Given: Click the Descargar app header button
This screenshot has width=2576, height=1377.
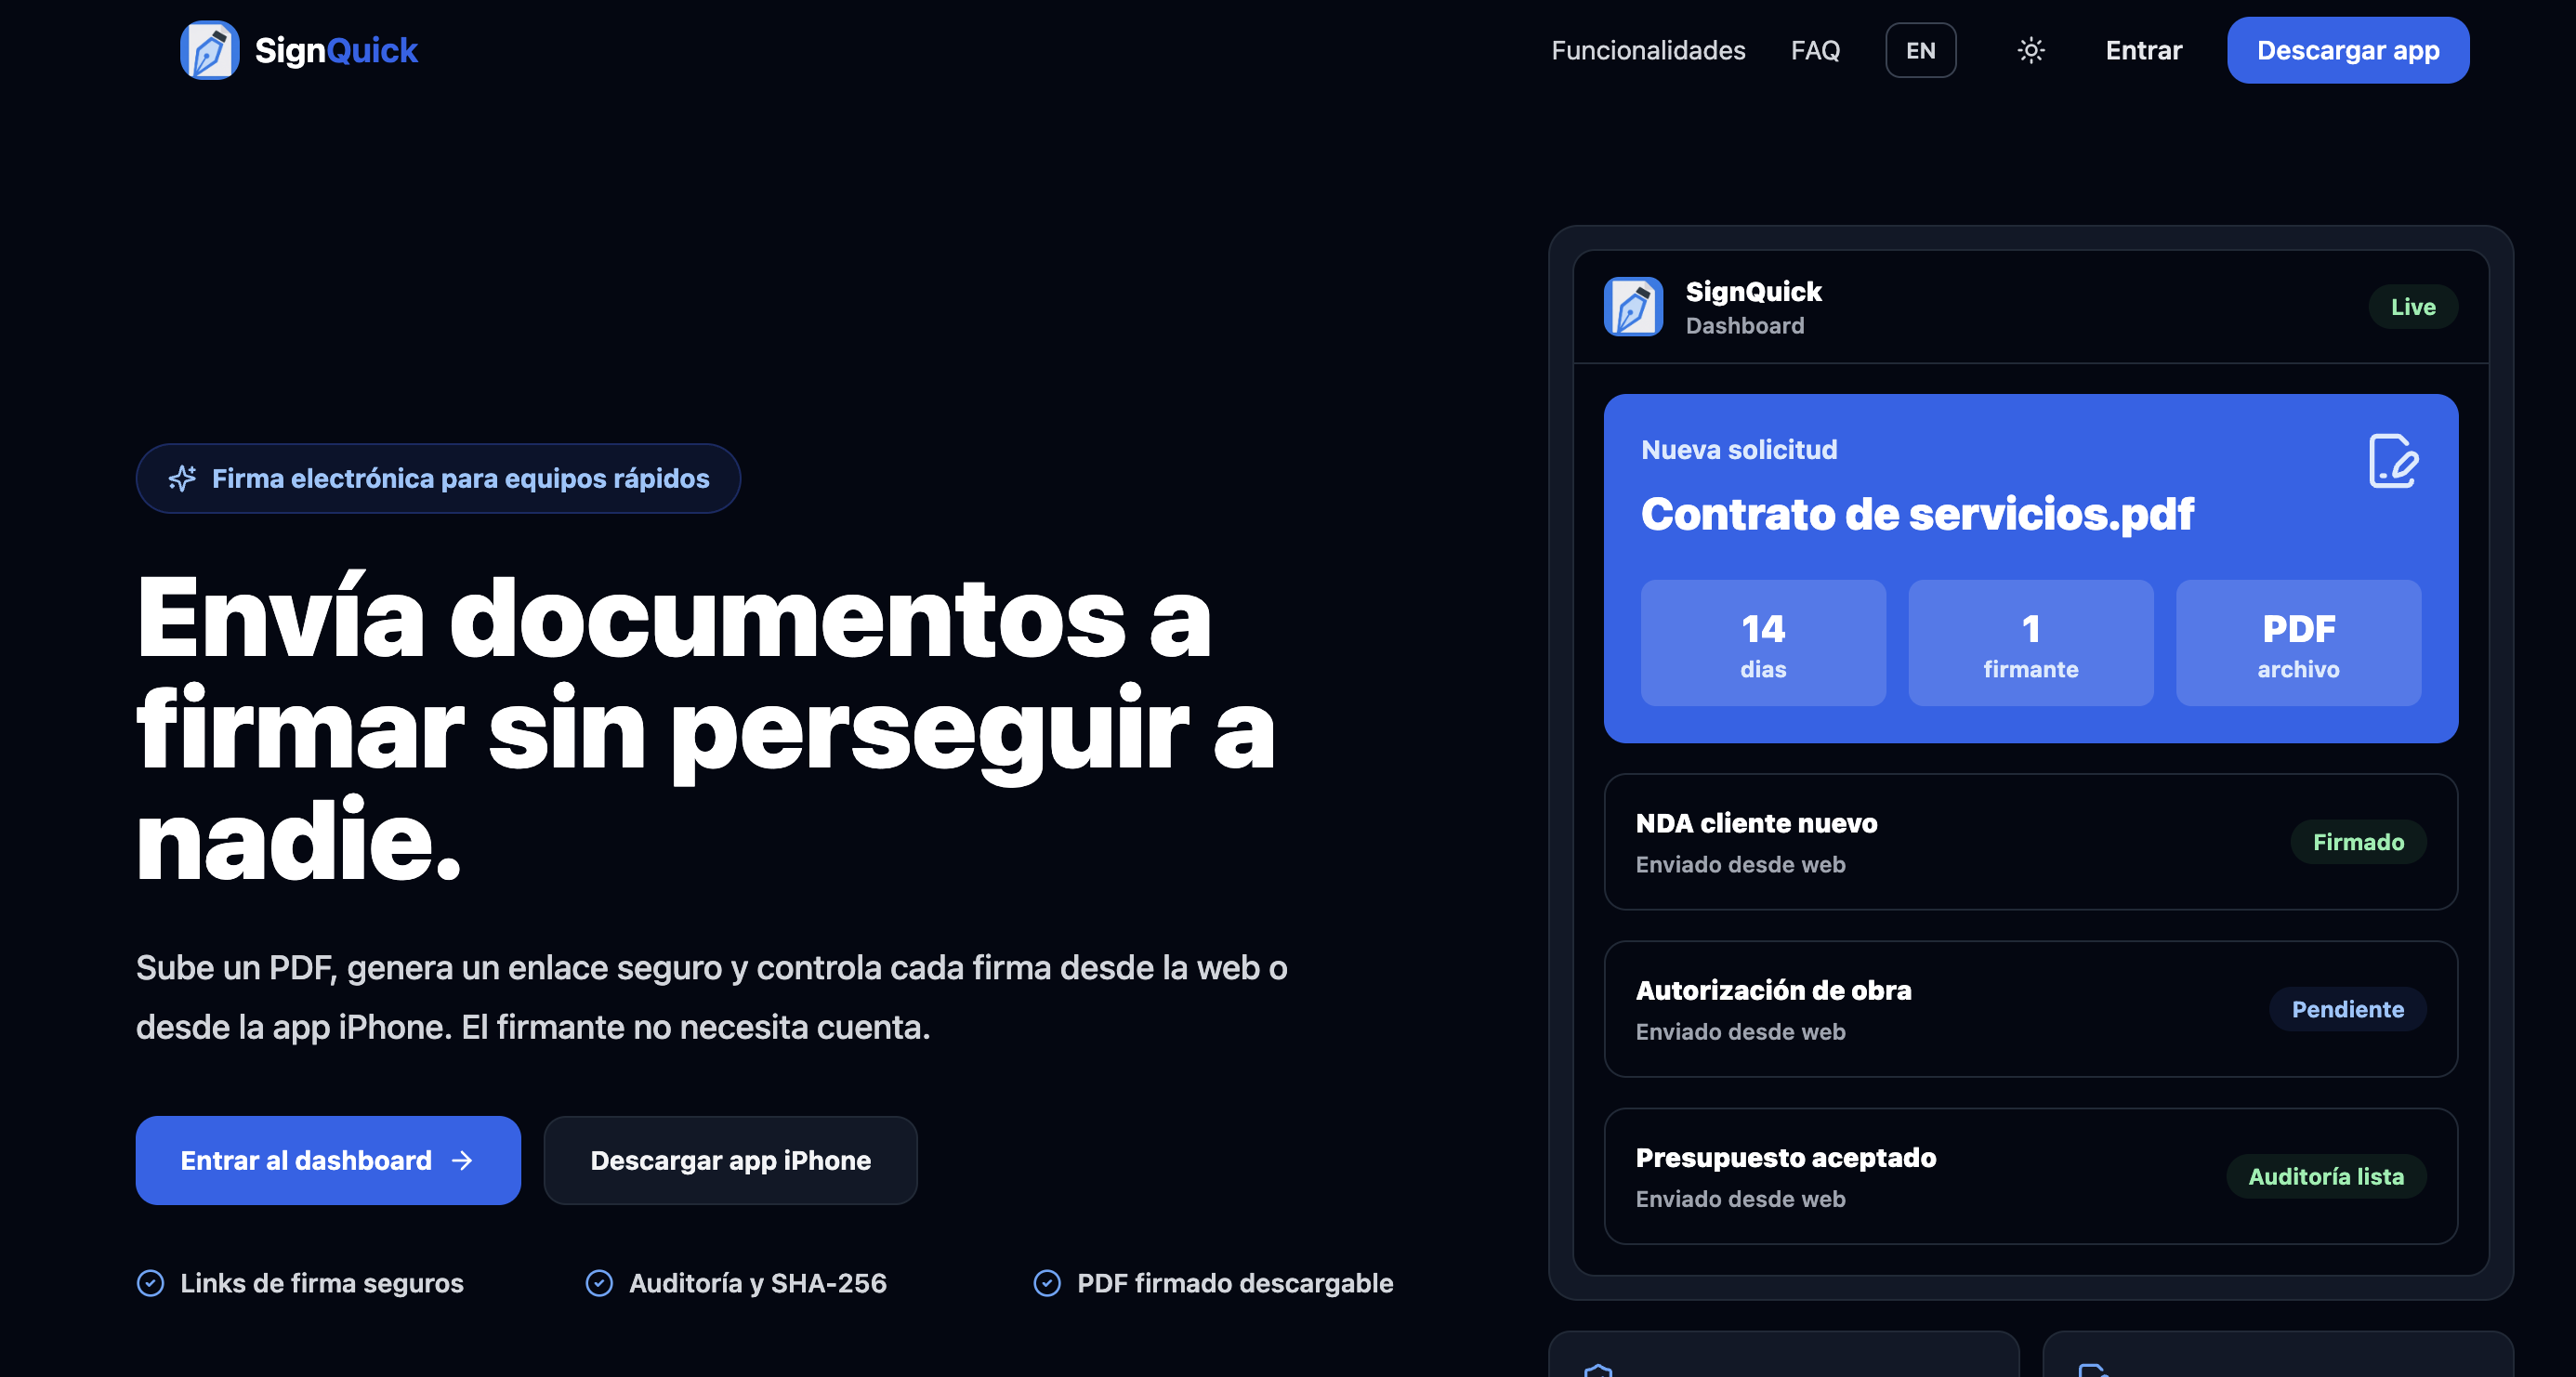Looking at the screenshot, I should tap(2347, 50).
